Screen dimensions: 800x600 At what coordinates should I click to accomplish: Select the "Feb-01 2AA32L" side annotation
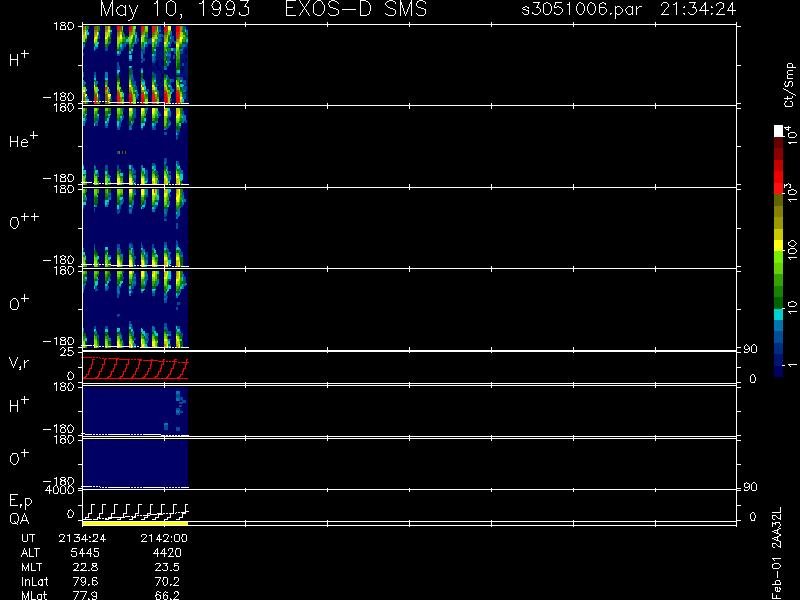777,553
